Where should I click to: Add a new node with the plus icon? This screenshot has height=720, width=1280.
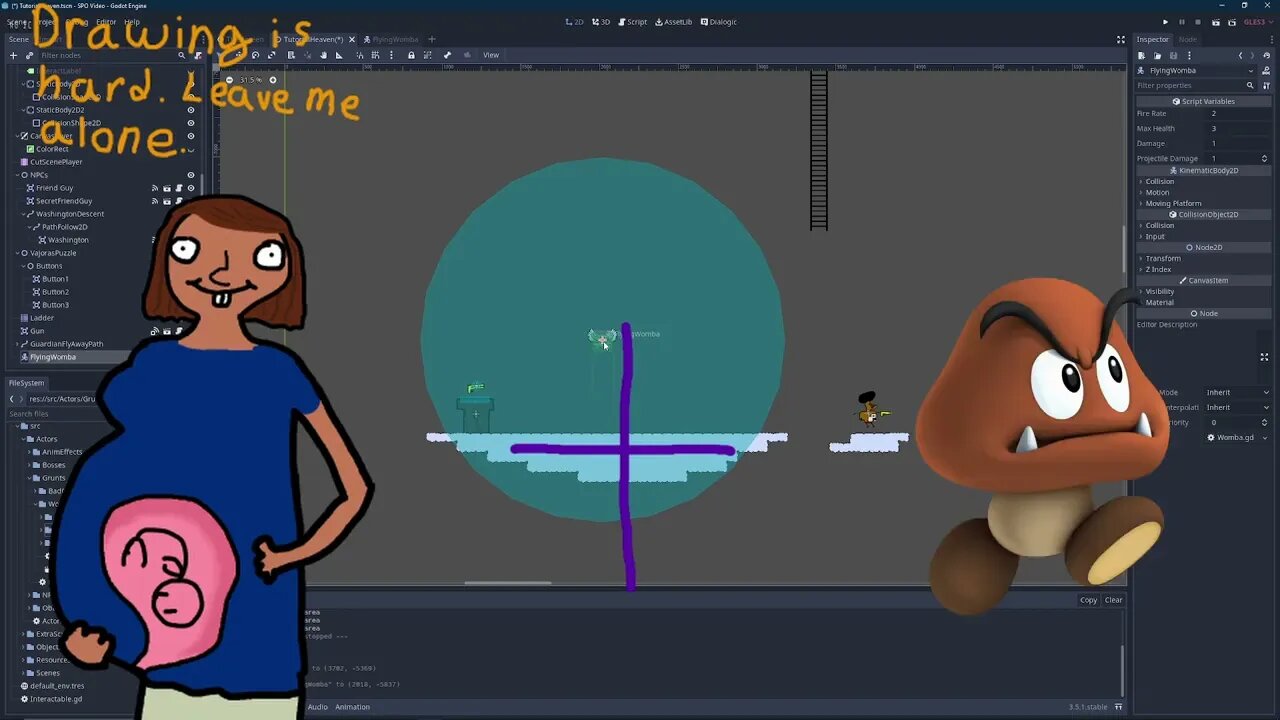point(13,55)
